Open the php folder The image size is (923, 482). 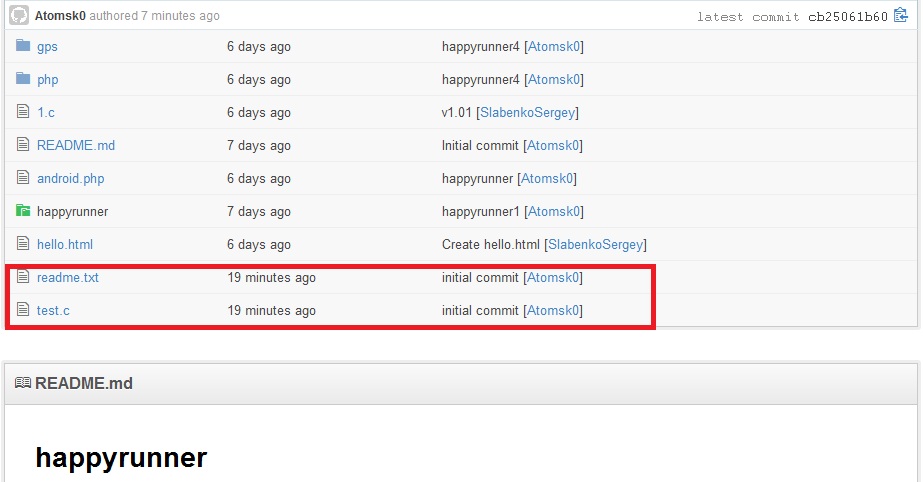click(x=48, y=80)
